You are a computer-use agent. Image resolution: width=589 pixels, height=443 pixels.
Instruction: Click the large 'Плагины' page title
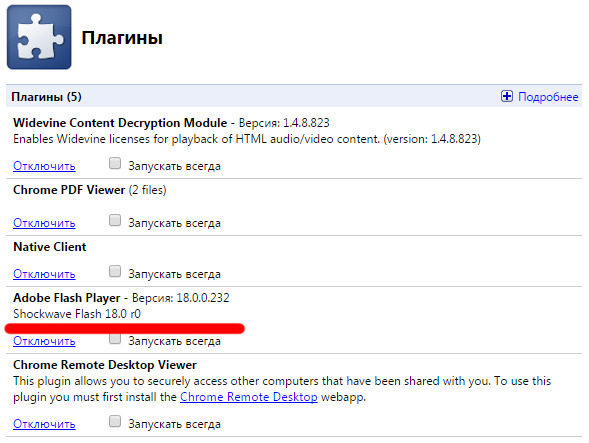(x=122, y=38)
